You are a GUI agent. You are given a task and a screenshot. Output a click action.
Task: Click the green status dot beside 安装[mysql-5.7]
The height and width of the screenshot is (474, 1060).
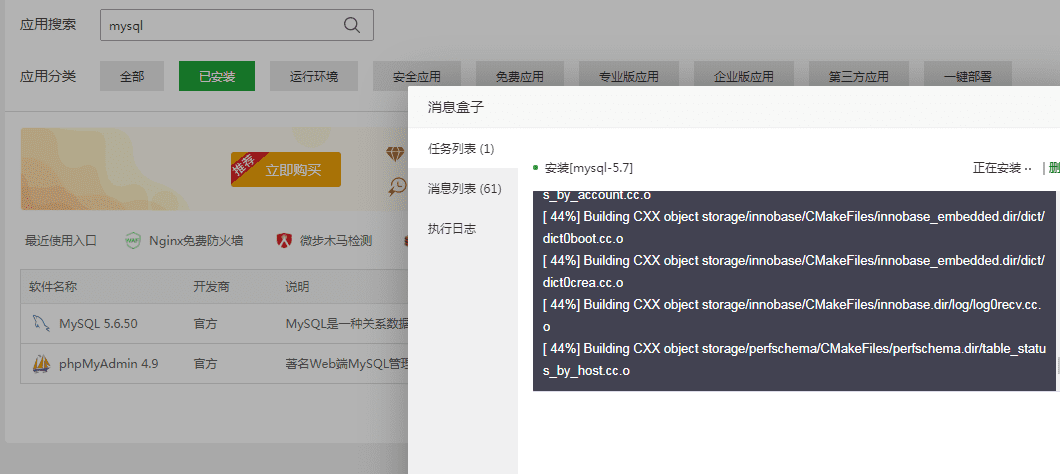[x=536, y=168]
